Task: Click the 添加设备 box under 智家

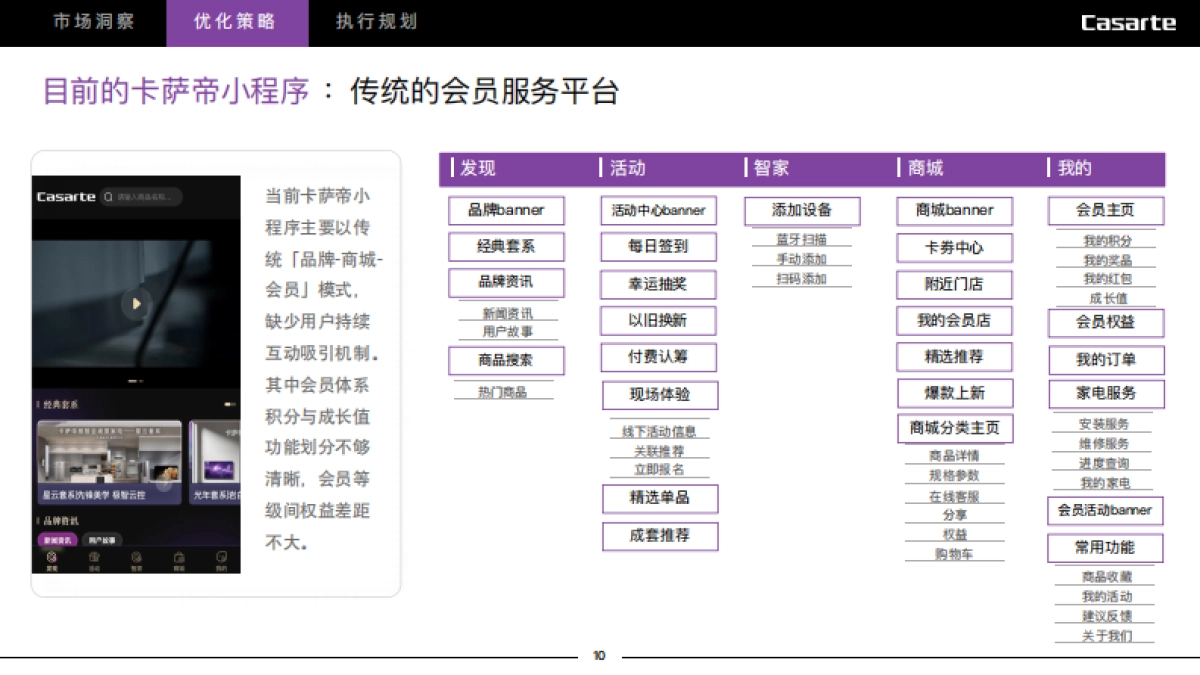Action: coord(802,211)
